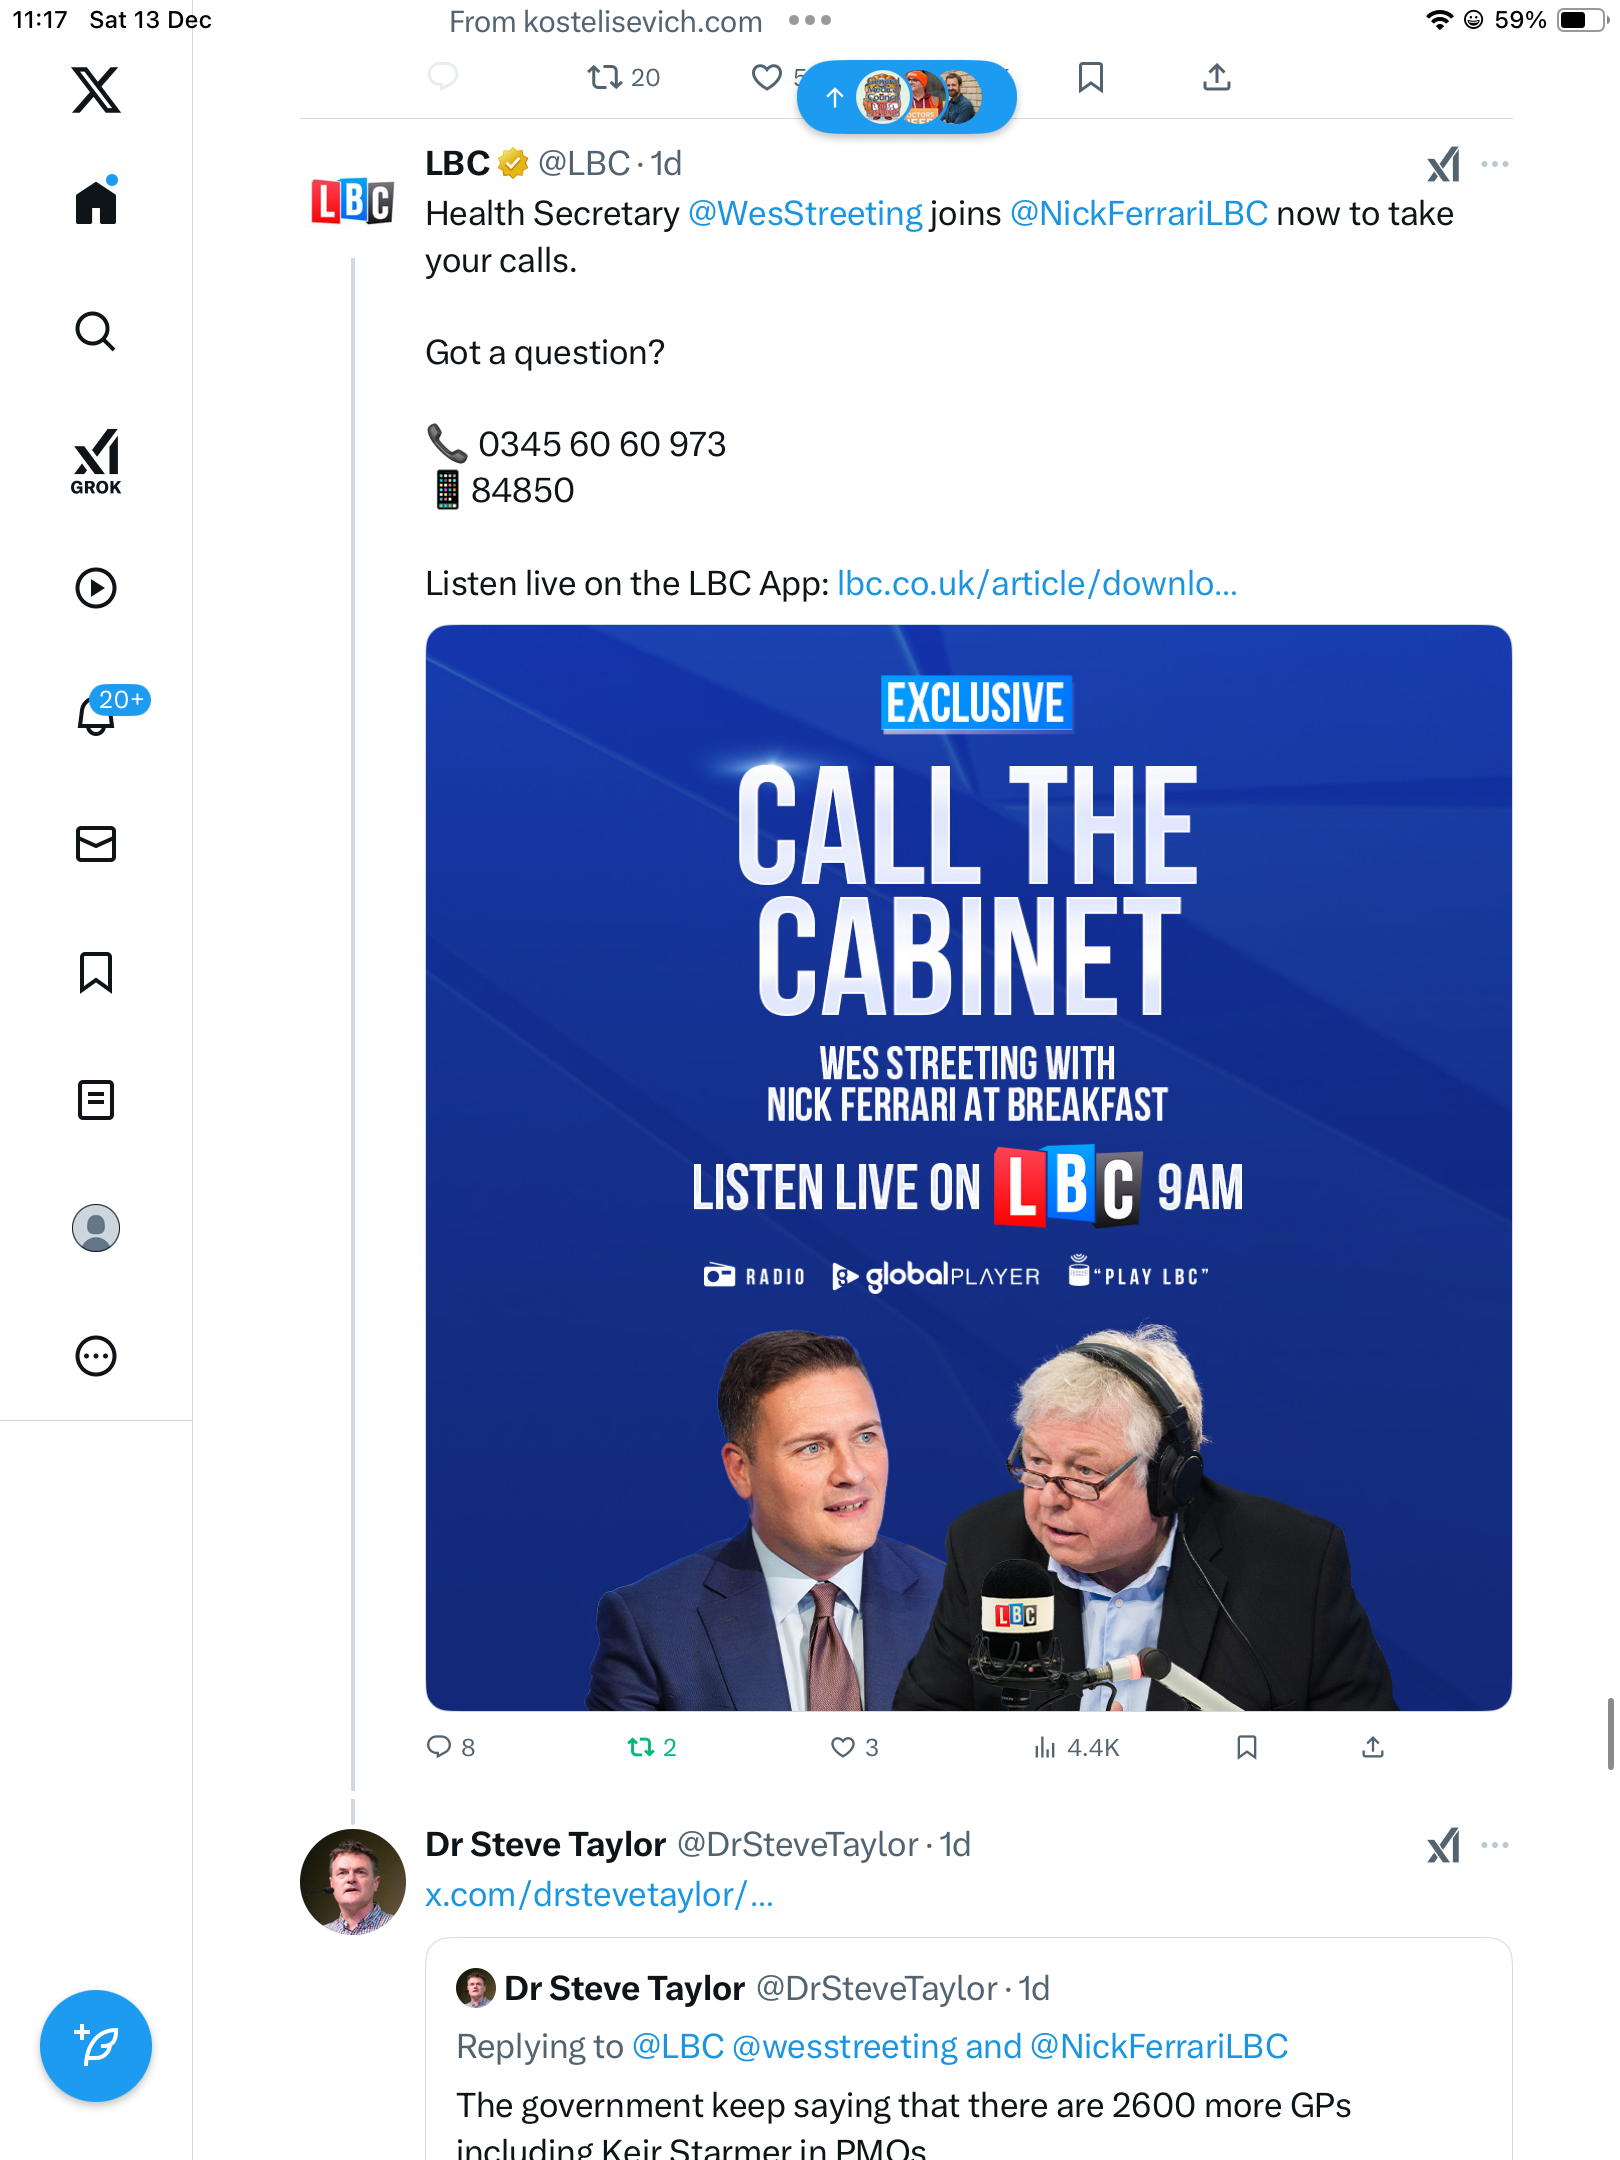The image size is (1620, 2160).
Task: Click the compose new post button
Action: pos(96,2046)
